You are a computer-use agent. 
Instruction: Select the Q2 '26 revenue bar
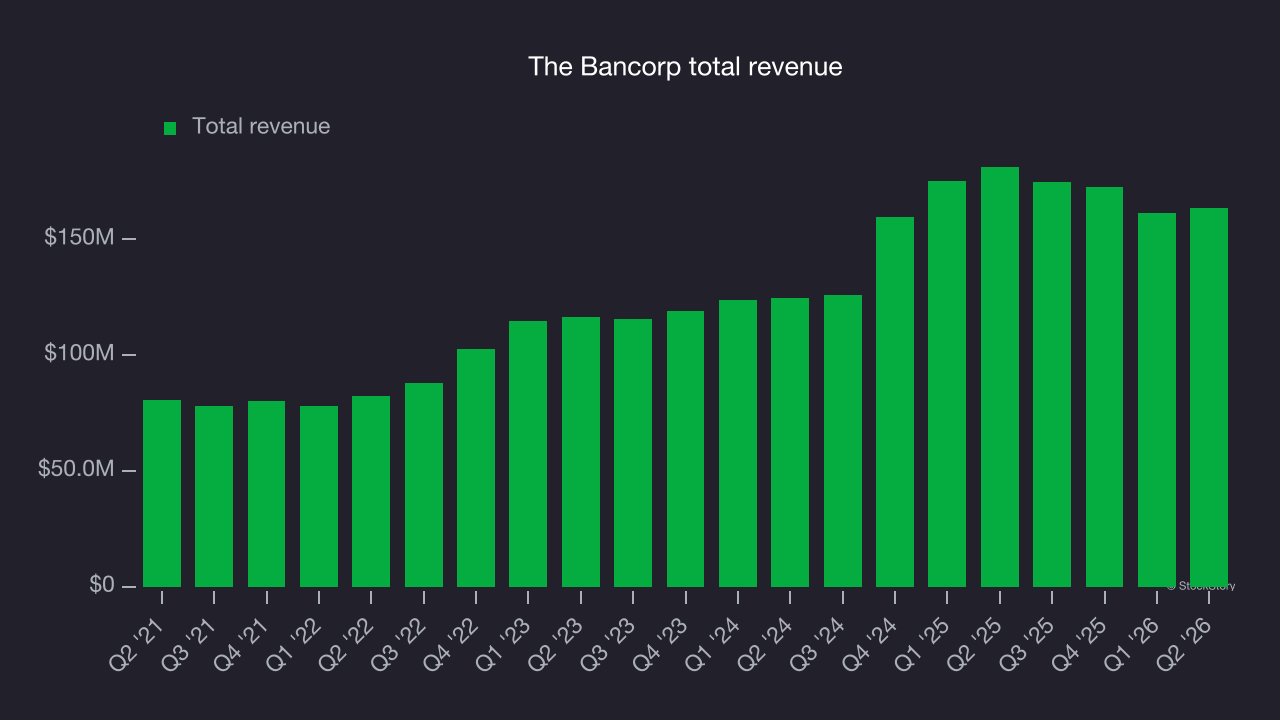click(x=1209, y=397)
